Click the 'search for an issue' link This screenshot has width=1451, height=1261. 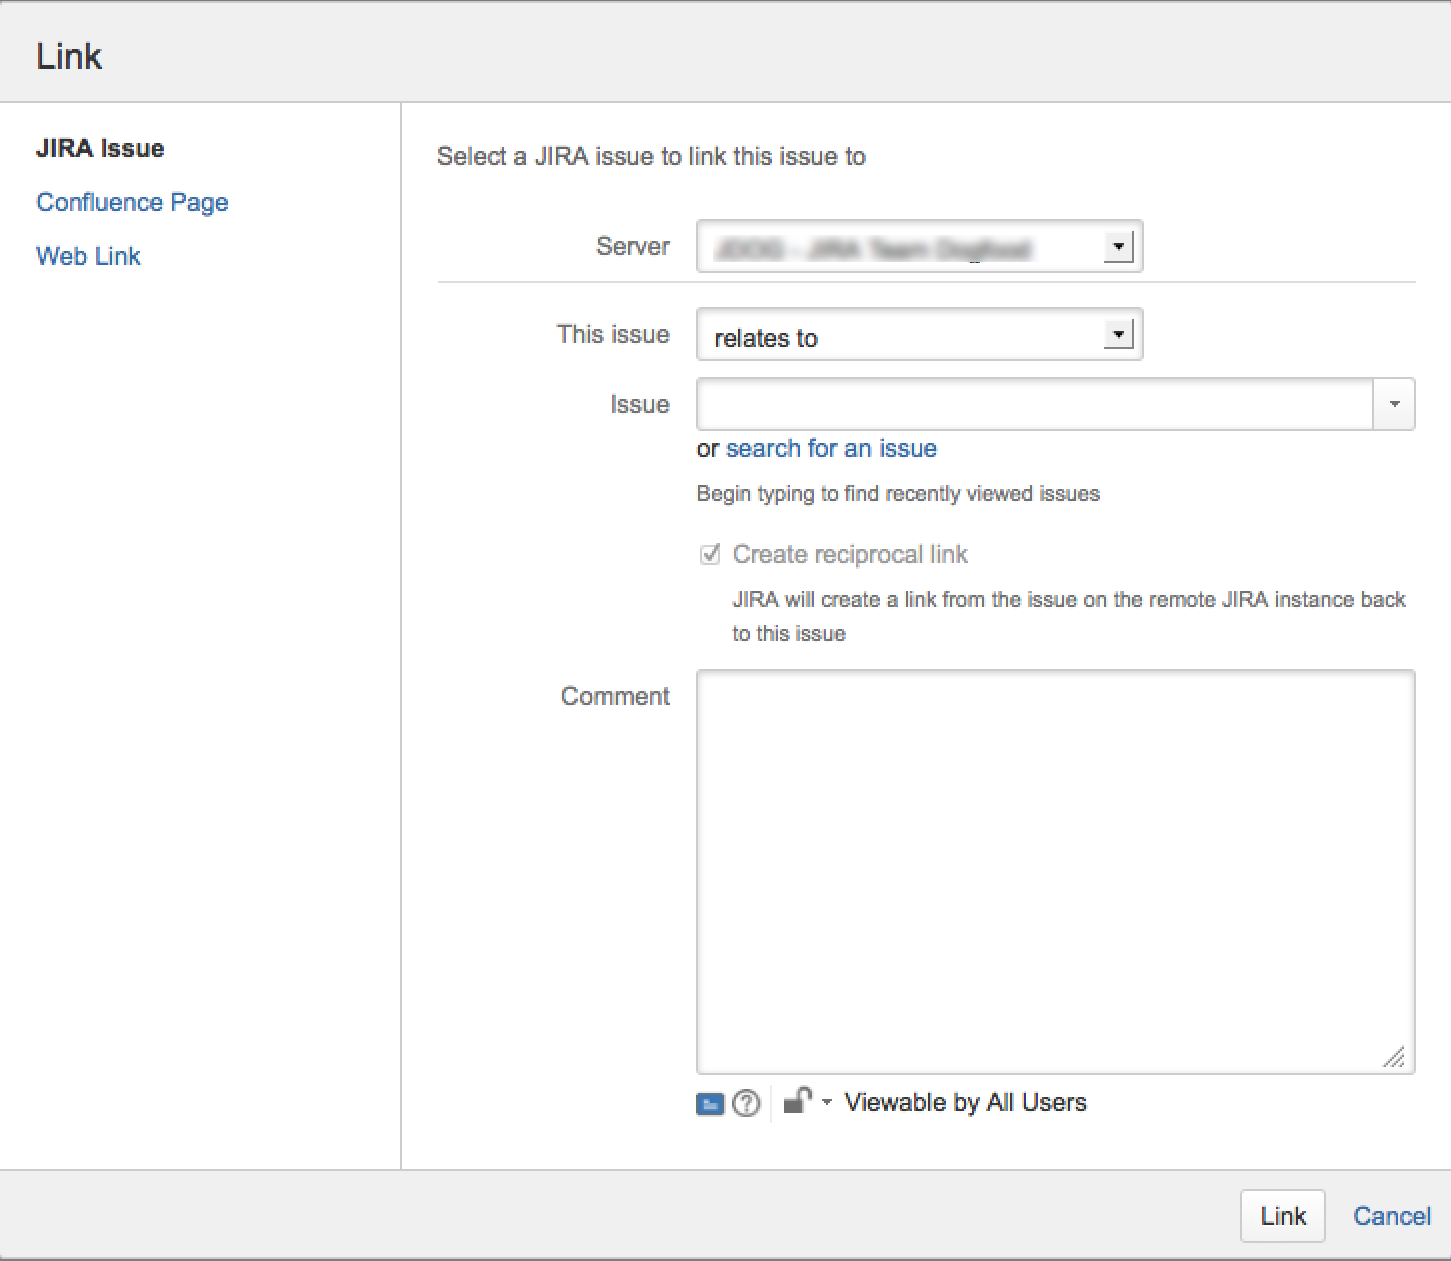pyautogui.click(x=831, y=448)
